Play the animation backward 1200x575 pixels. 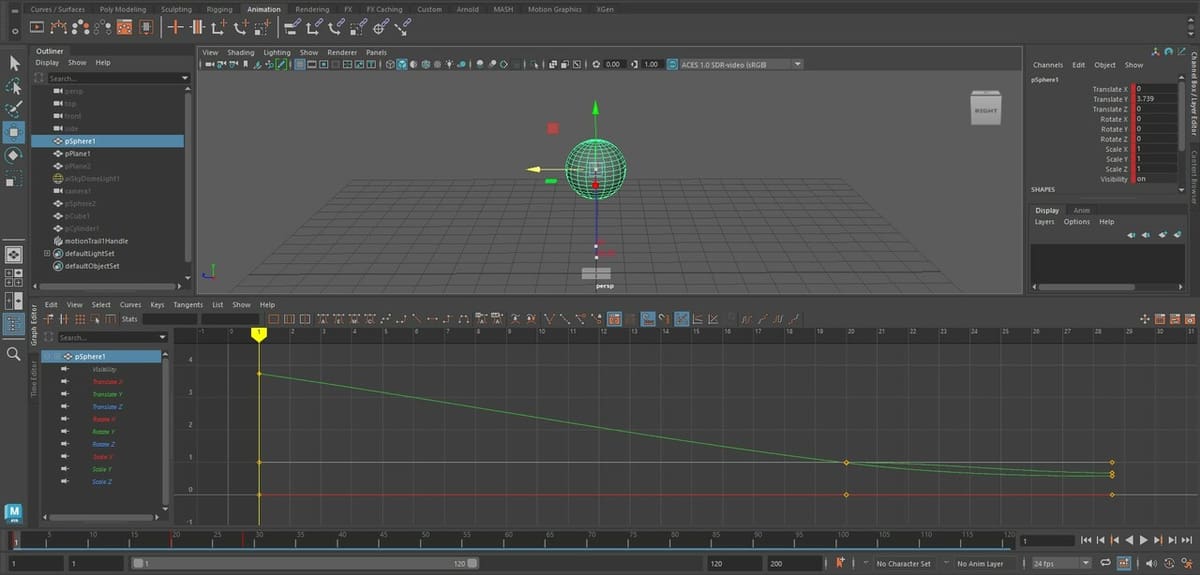(1129, 540)
